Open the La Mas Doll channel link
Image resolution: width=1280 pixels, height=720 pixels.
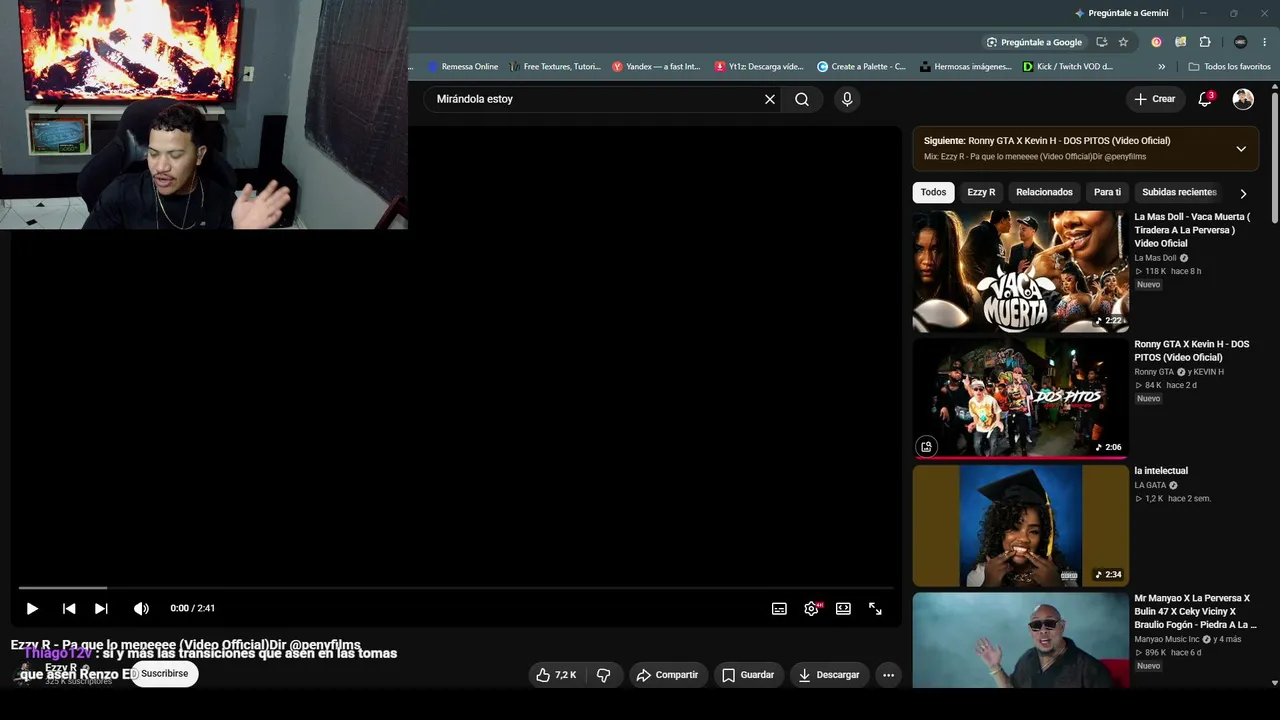click(x=1155, y=258)
